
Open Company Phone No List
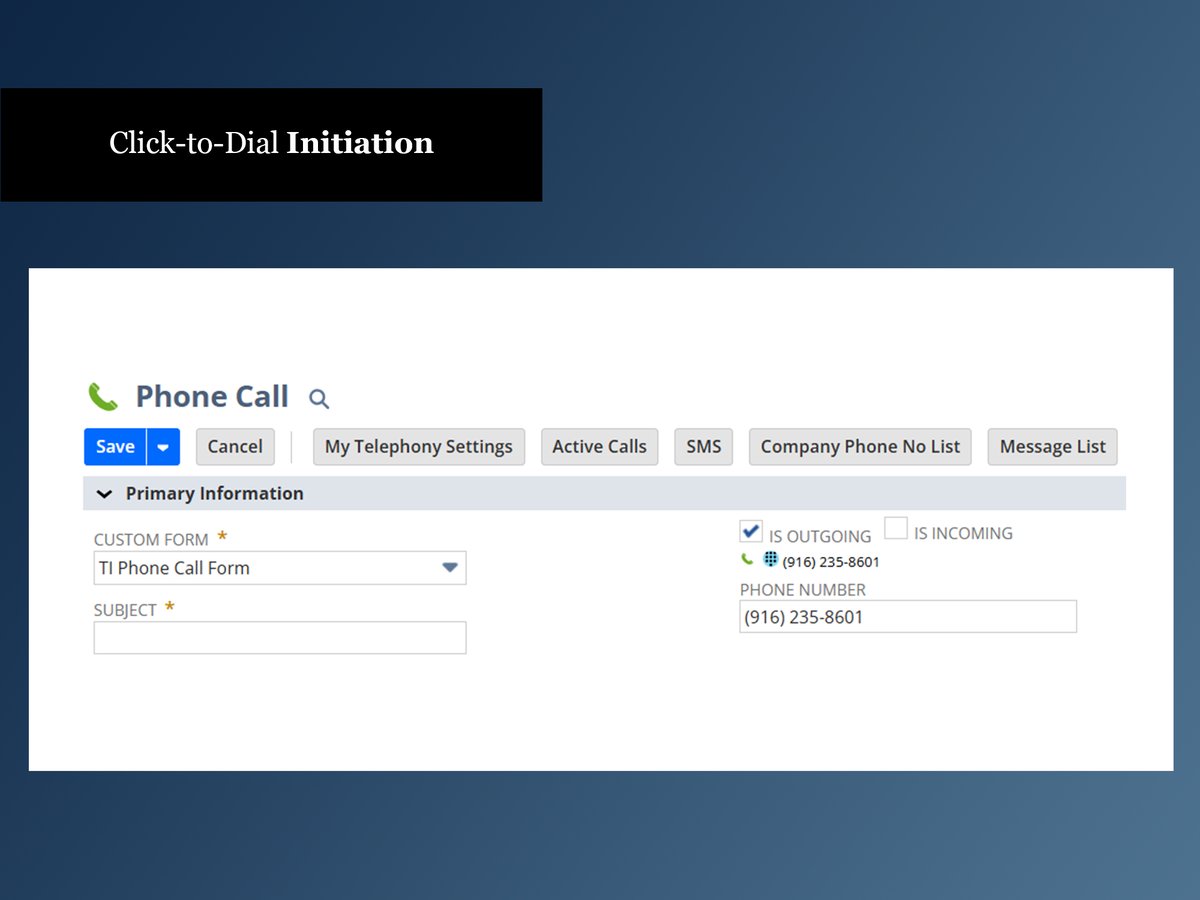pyautogui.click(x=860, y=447)
